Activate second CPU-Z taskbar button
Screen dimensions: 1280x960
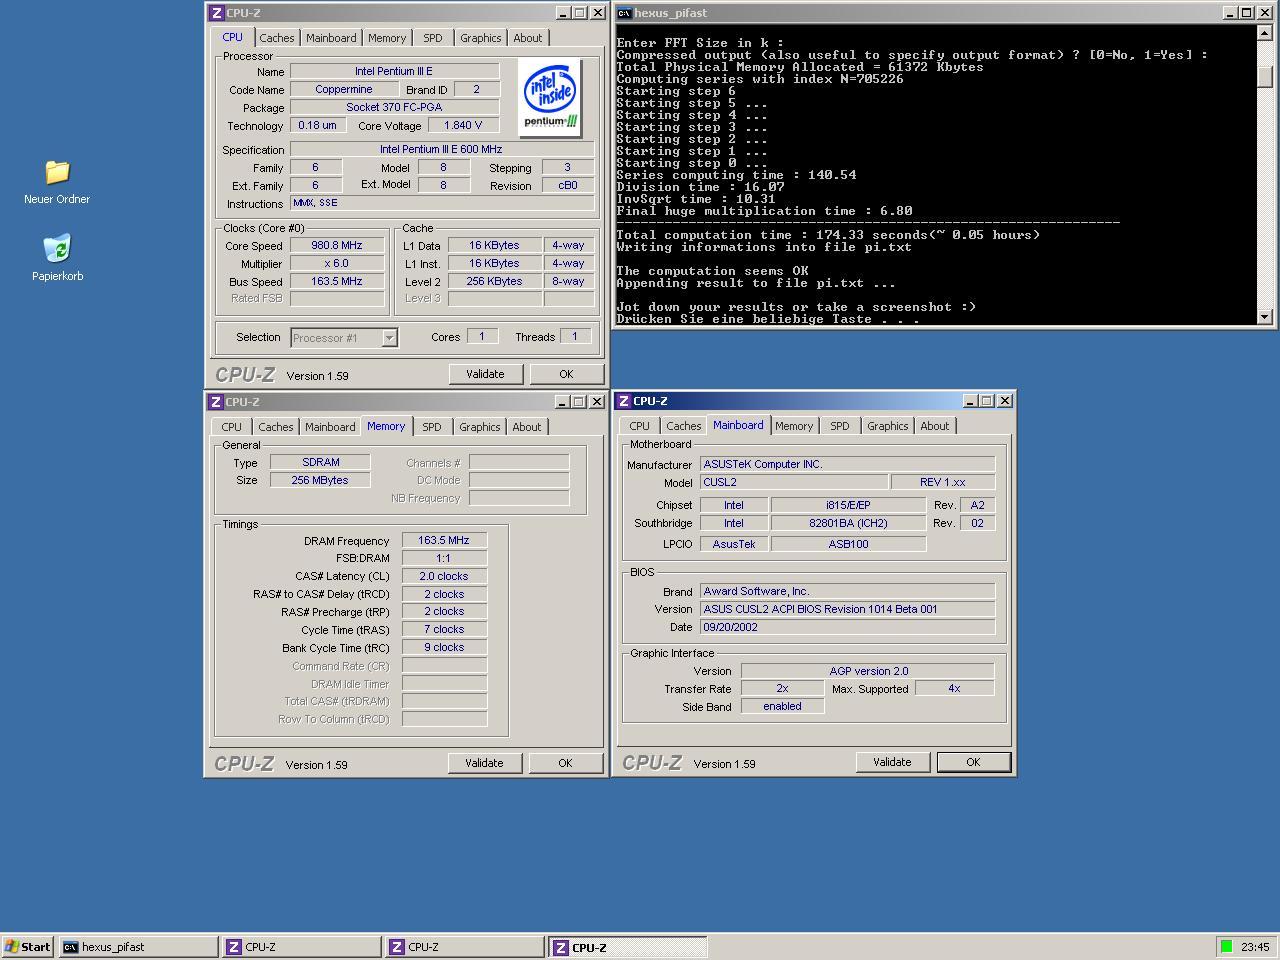point(465,947)
